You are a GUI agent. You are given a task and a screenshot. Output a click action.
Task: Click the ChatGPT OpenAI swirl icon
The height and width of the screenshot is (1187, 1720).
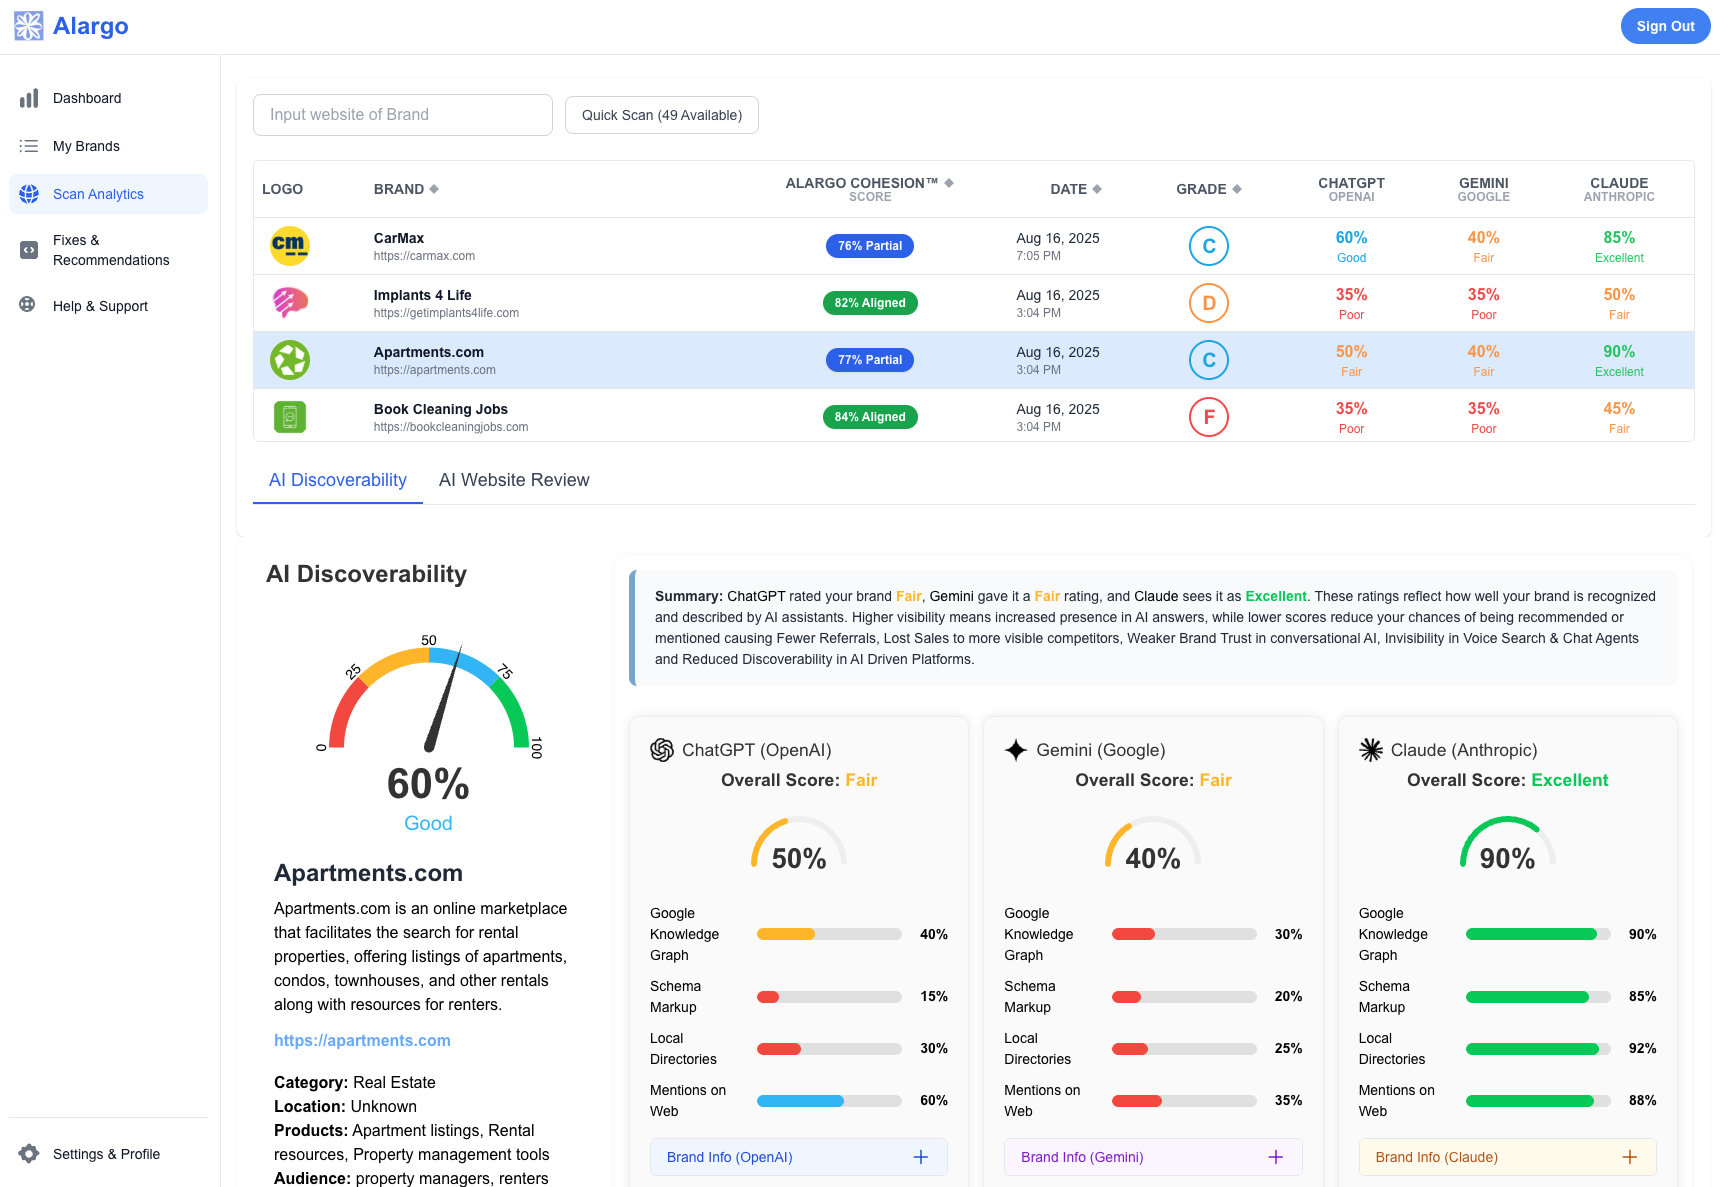click(x=662, y=750)
